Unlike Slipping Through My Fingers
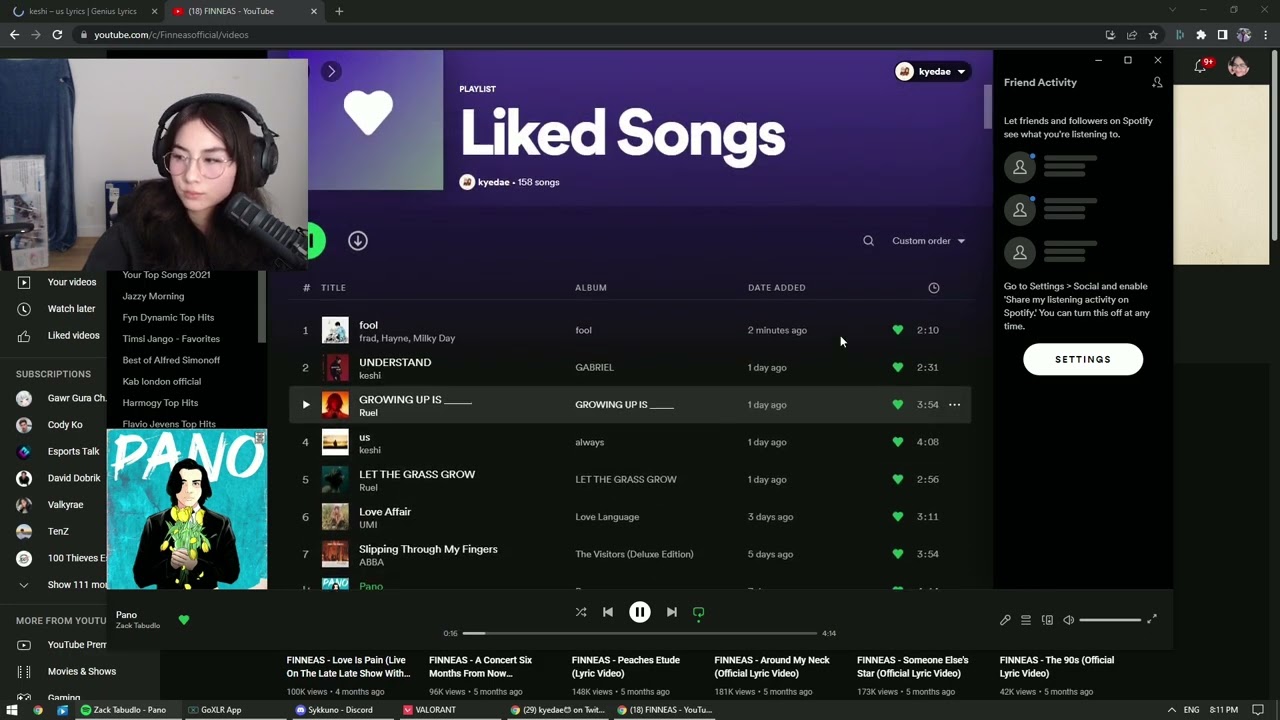 [x=897, y=554]
